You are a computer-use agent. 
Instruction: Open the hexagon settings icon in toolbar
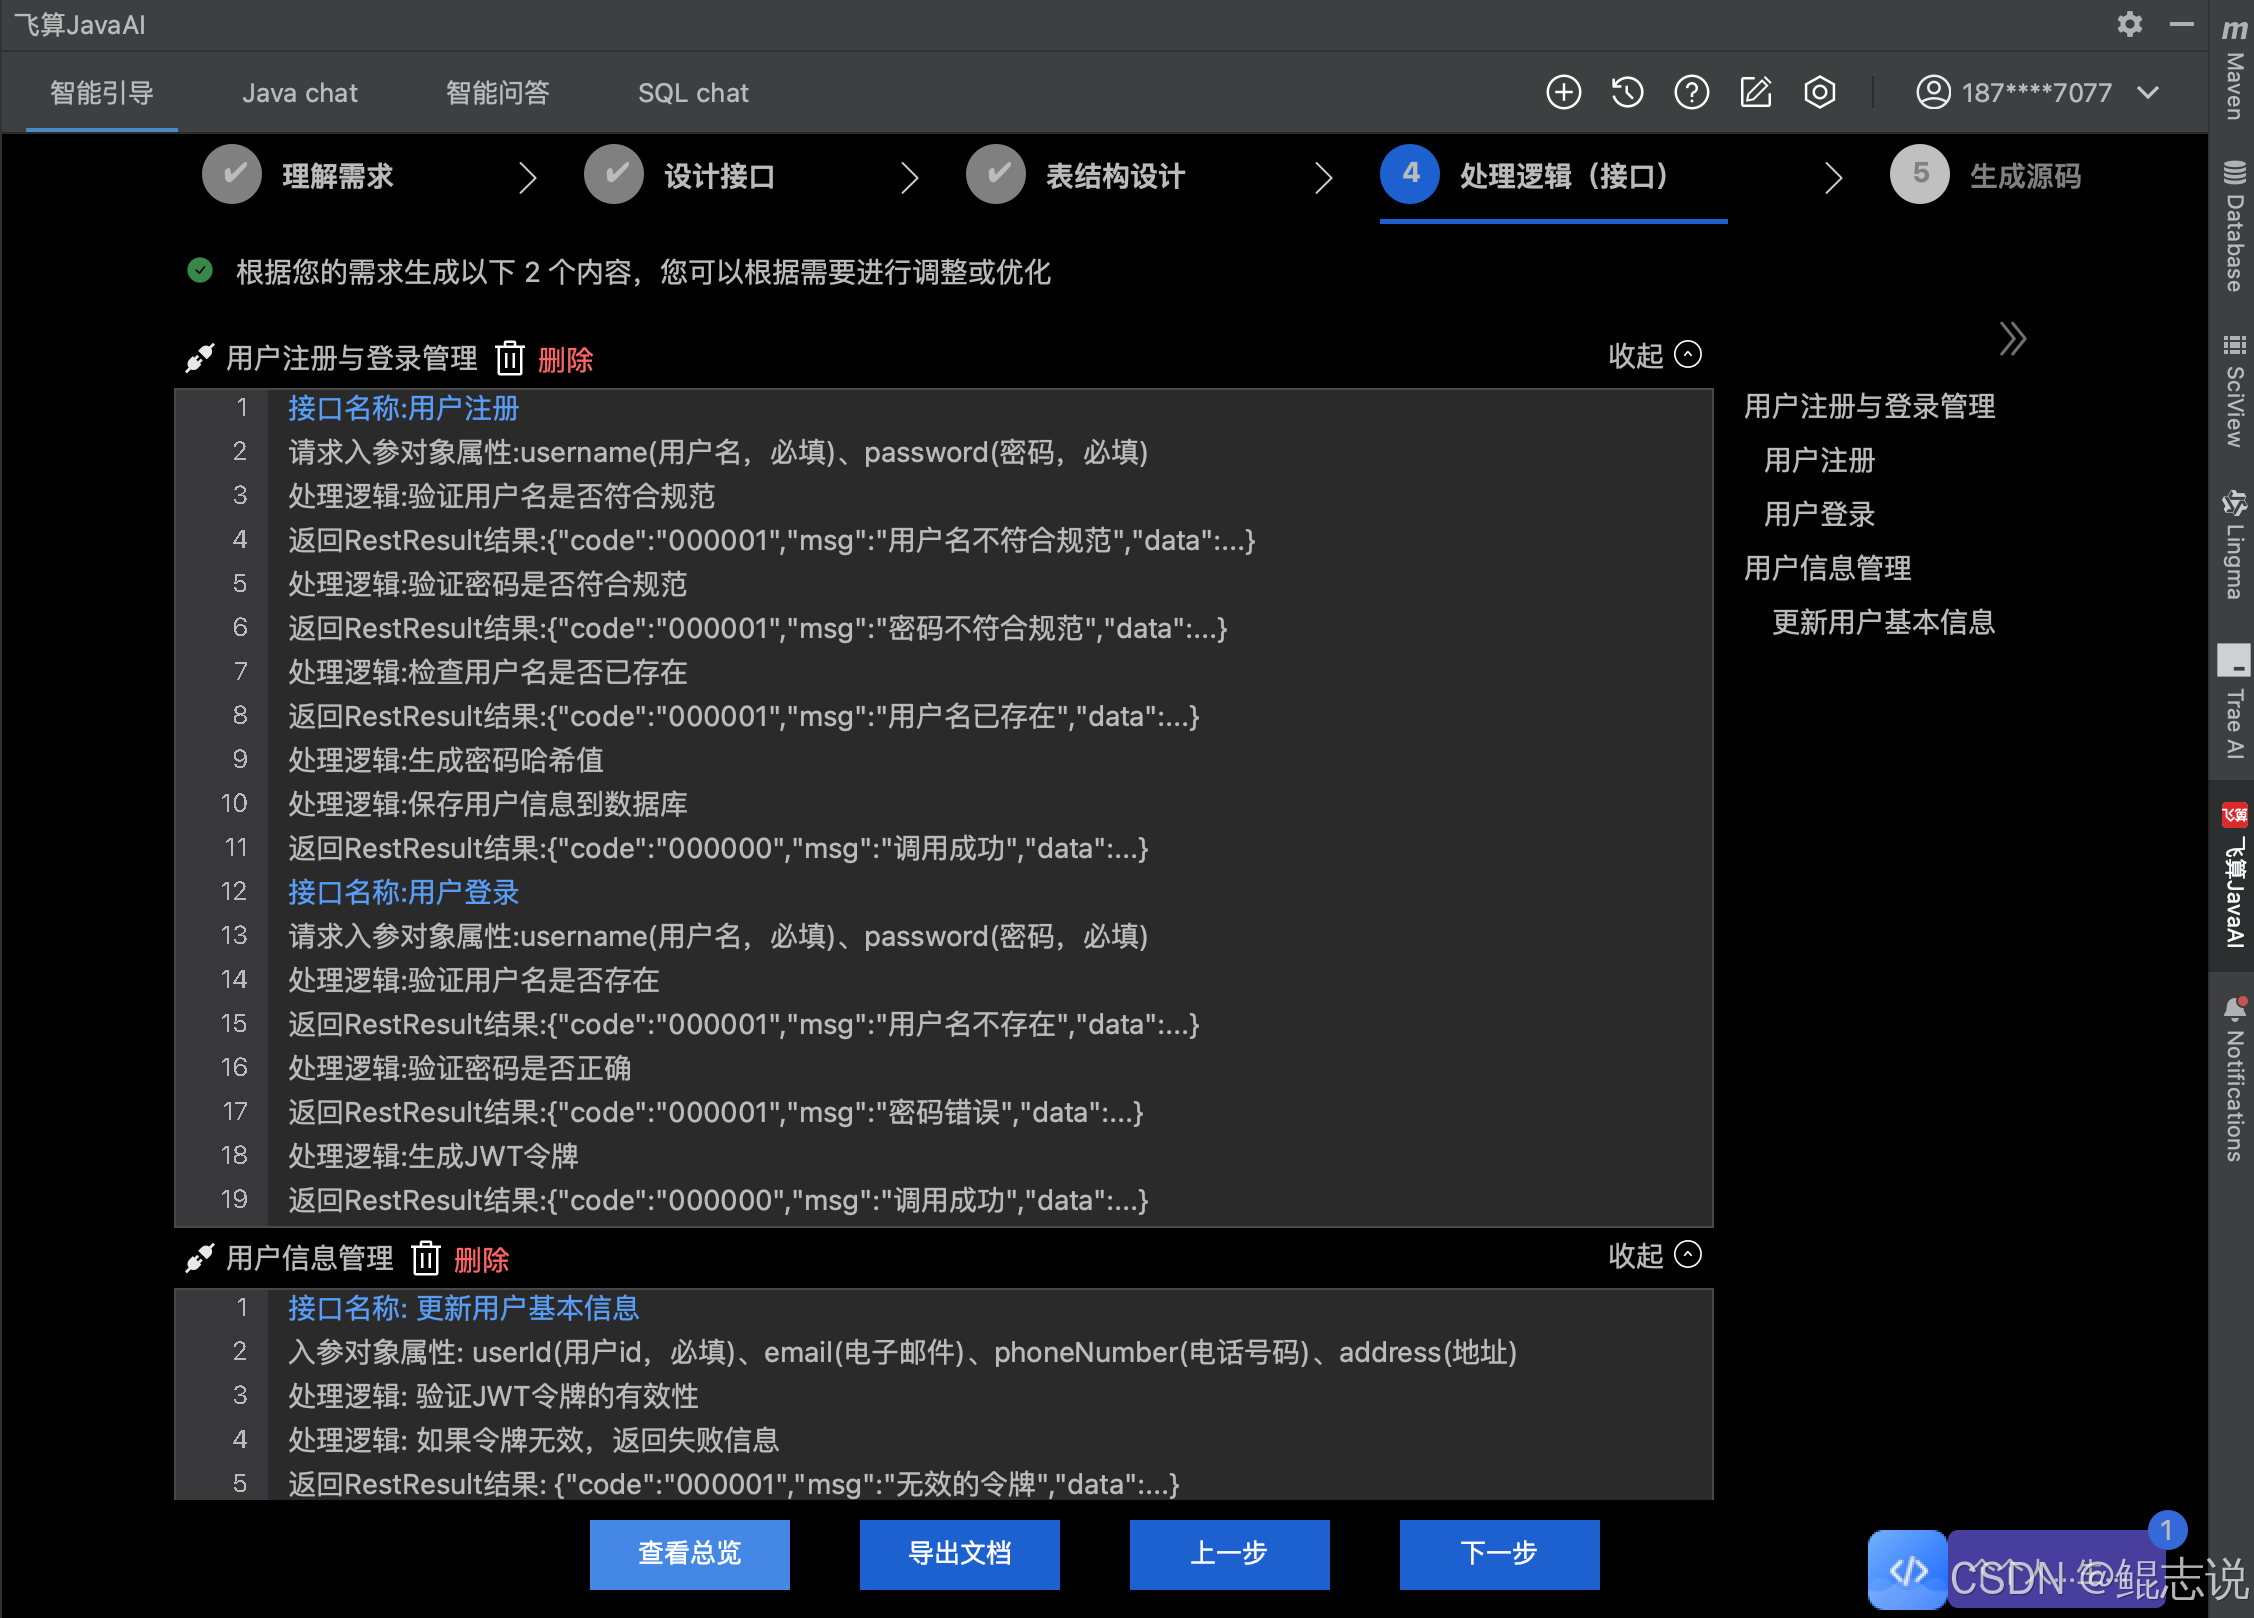click(x=1819, y=92)
